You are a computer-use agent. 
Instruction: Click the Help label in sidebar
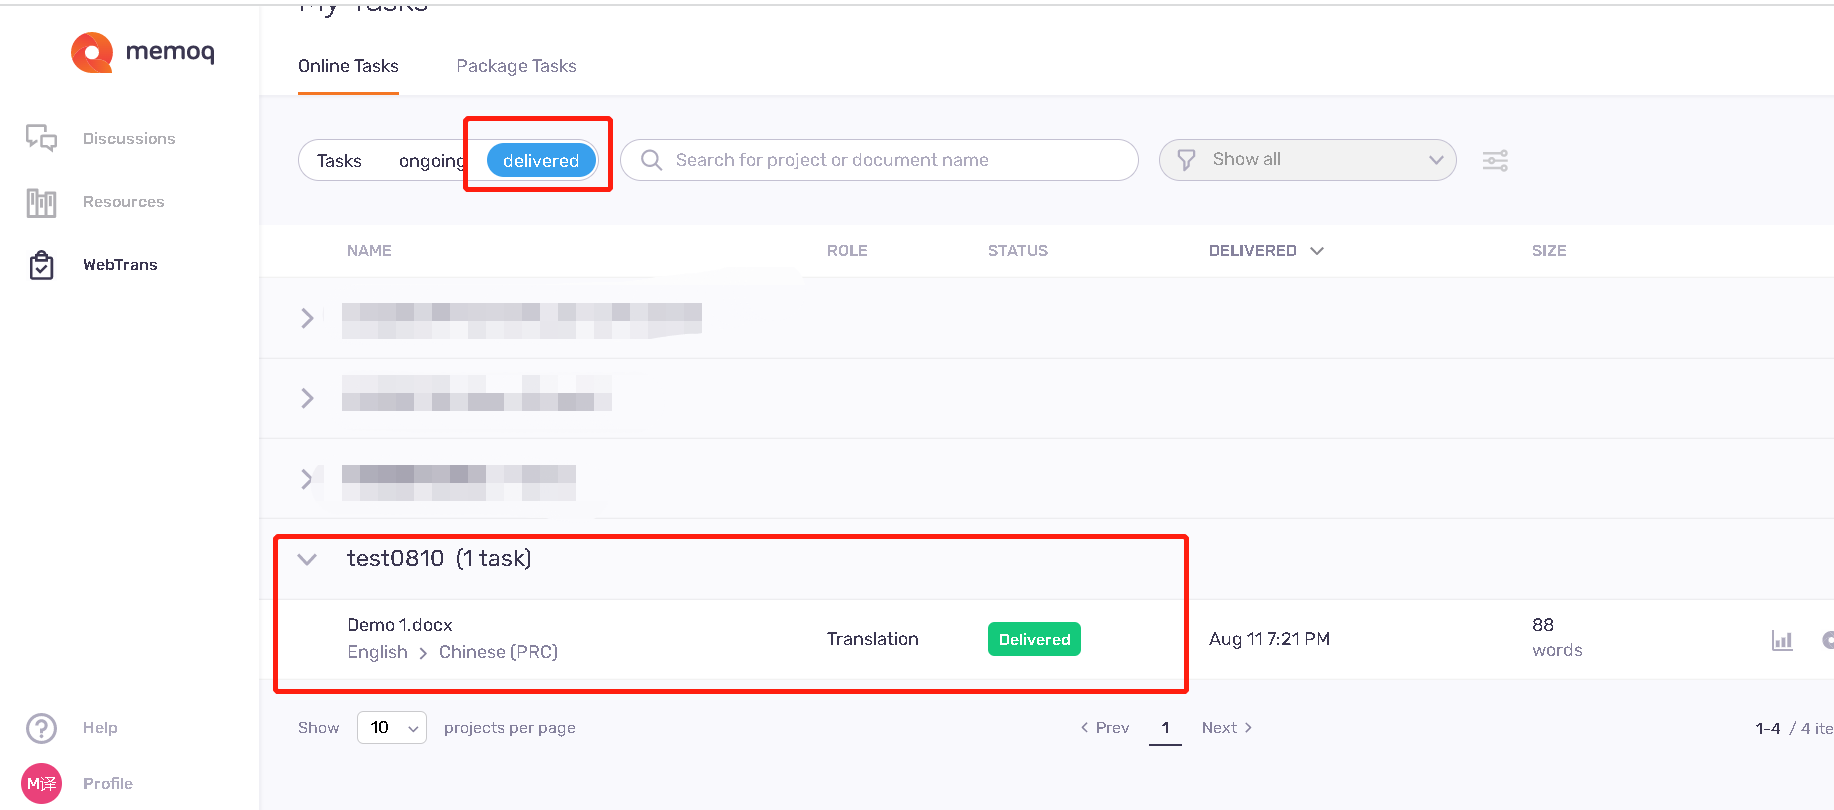[100, 728]
